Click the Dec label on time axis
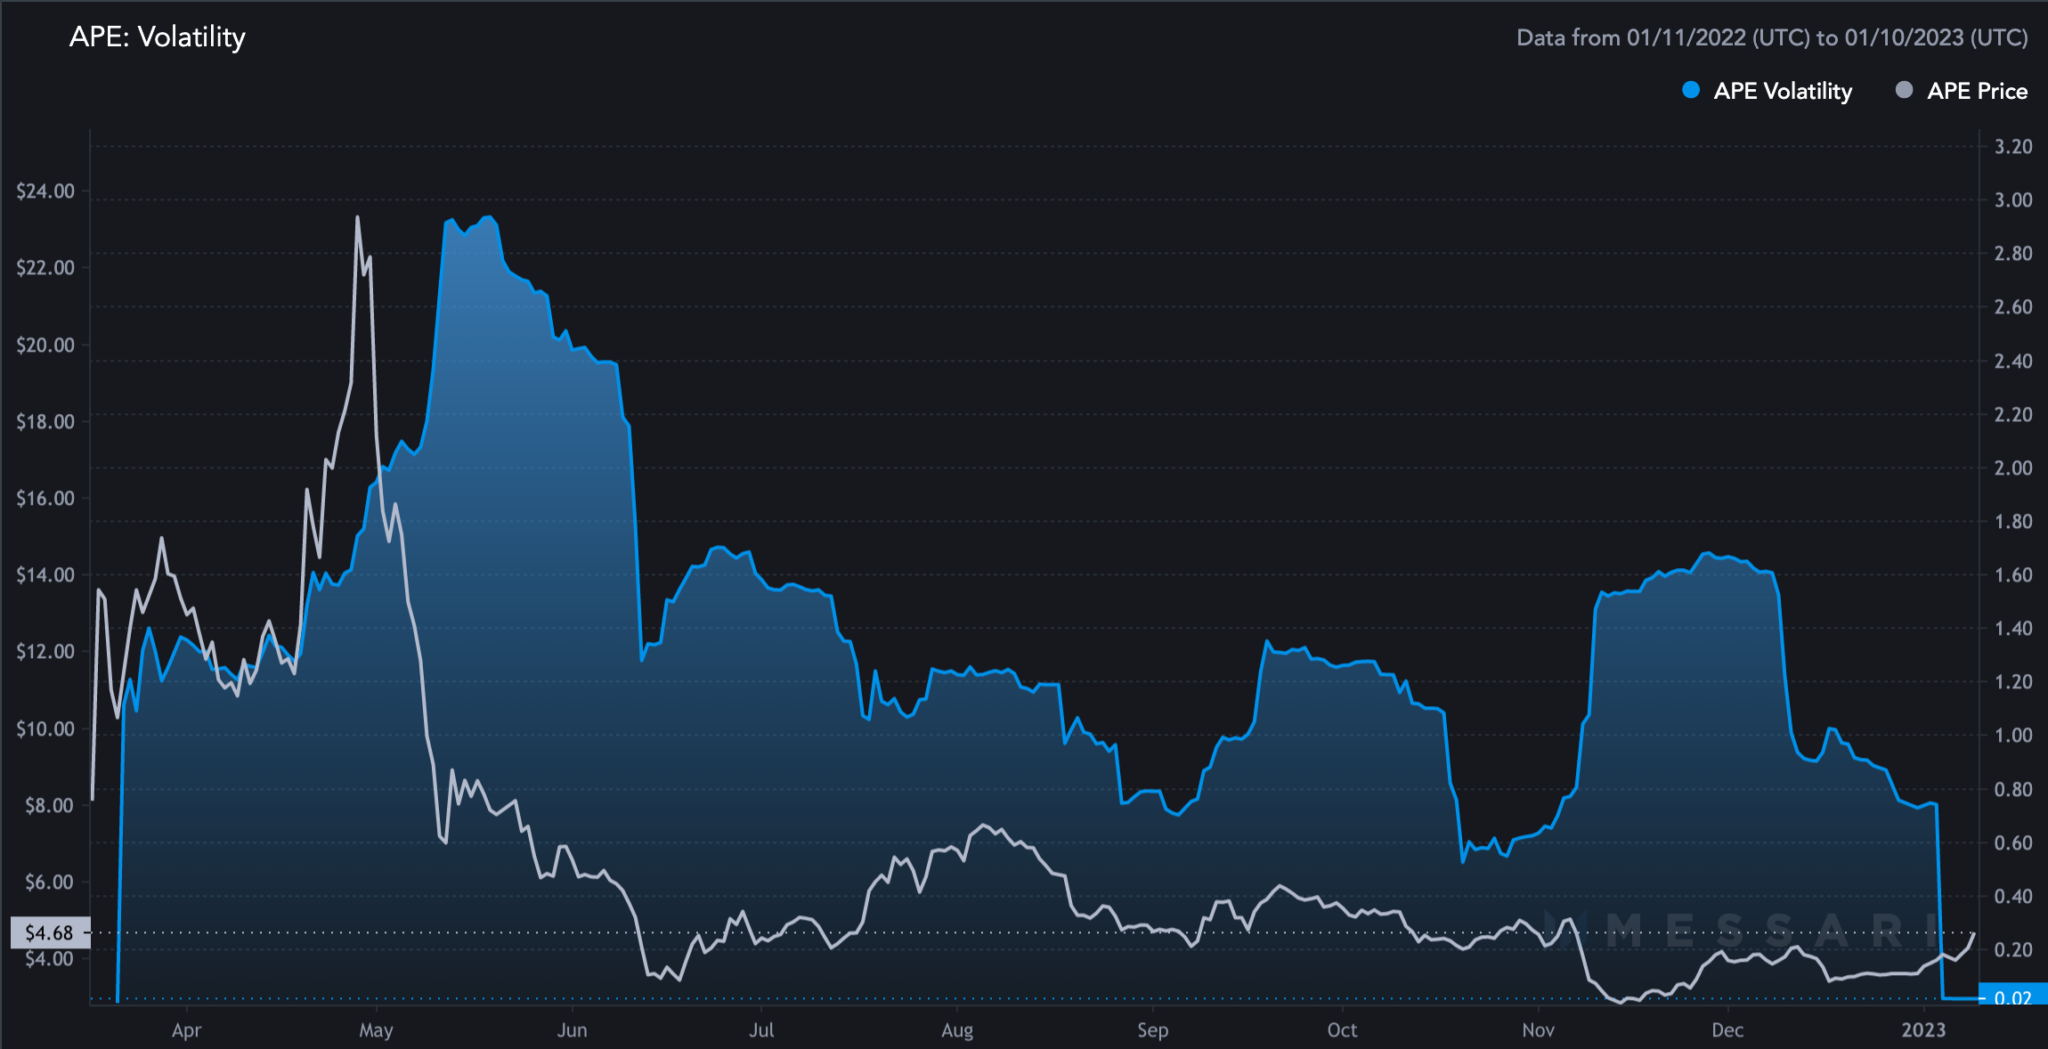2048x1049 pixels. pos(1727,1030)
